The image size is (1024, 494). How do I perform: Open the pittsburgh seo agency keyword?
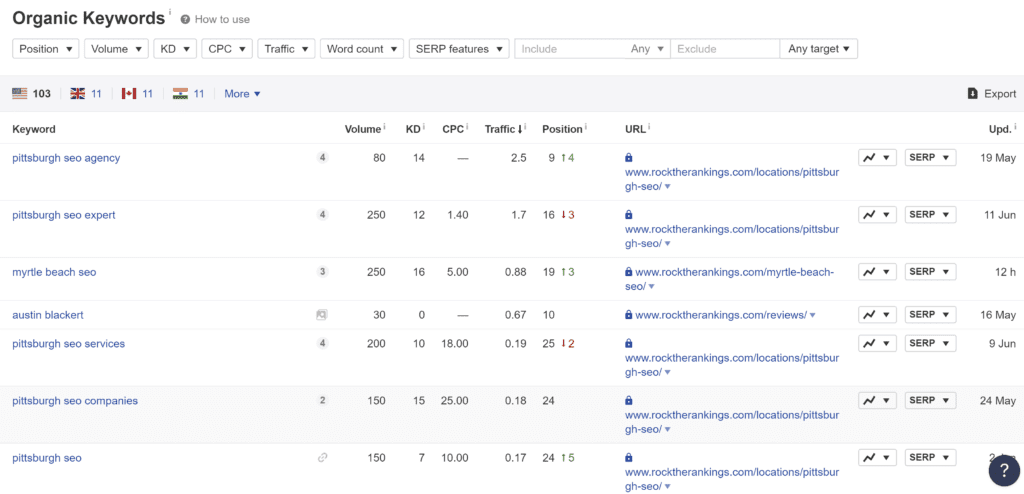click(x=66, y=157)
